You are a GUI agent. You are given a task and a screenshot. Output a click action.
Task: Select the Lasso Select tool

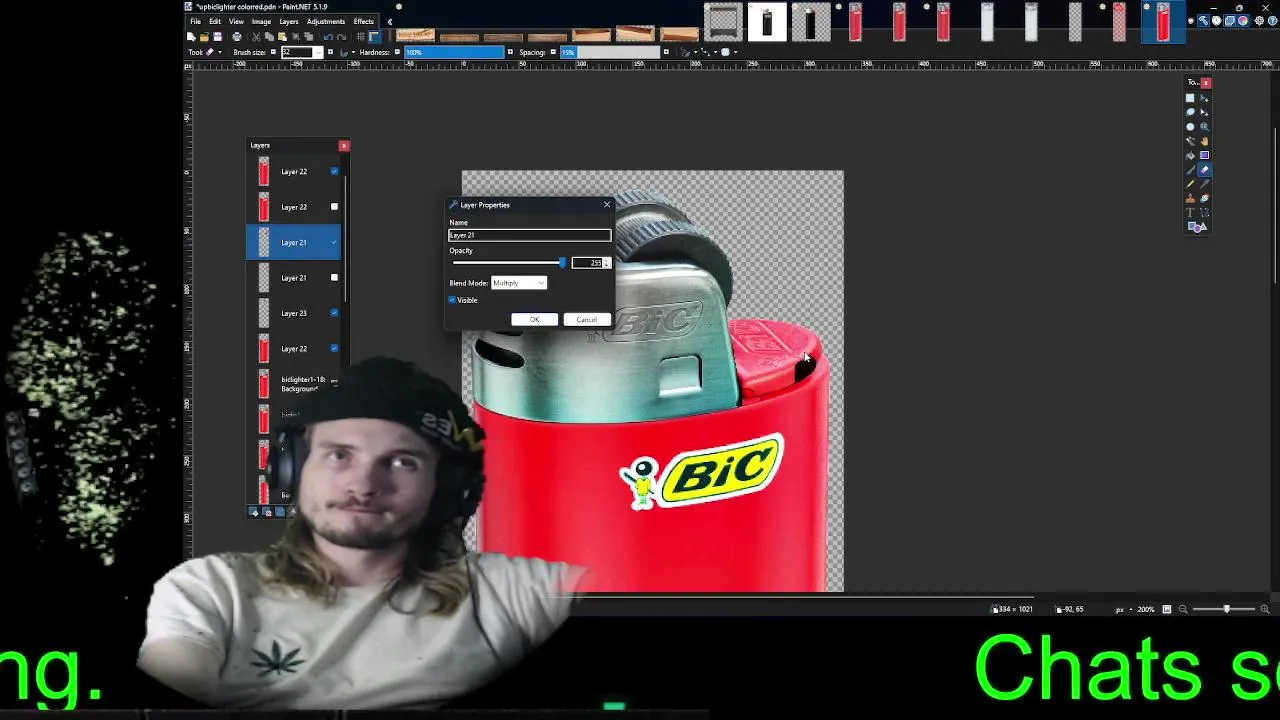1190,112
